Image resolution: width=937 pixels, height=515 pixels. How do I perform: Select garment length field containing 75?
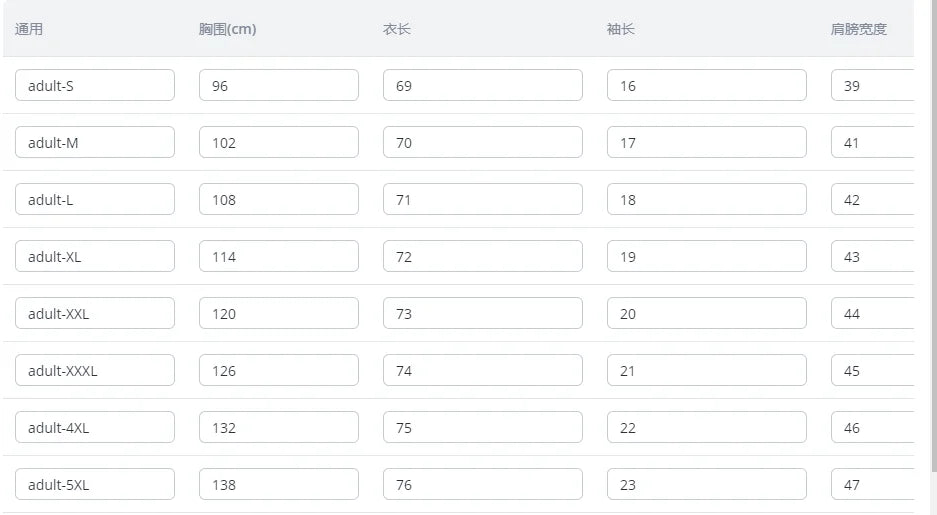click(482, 427)
